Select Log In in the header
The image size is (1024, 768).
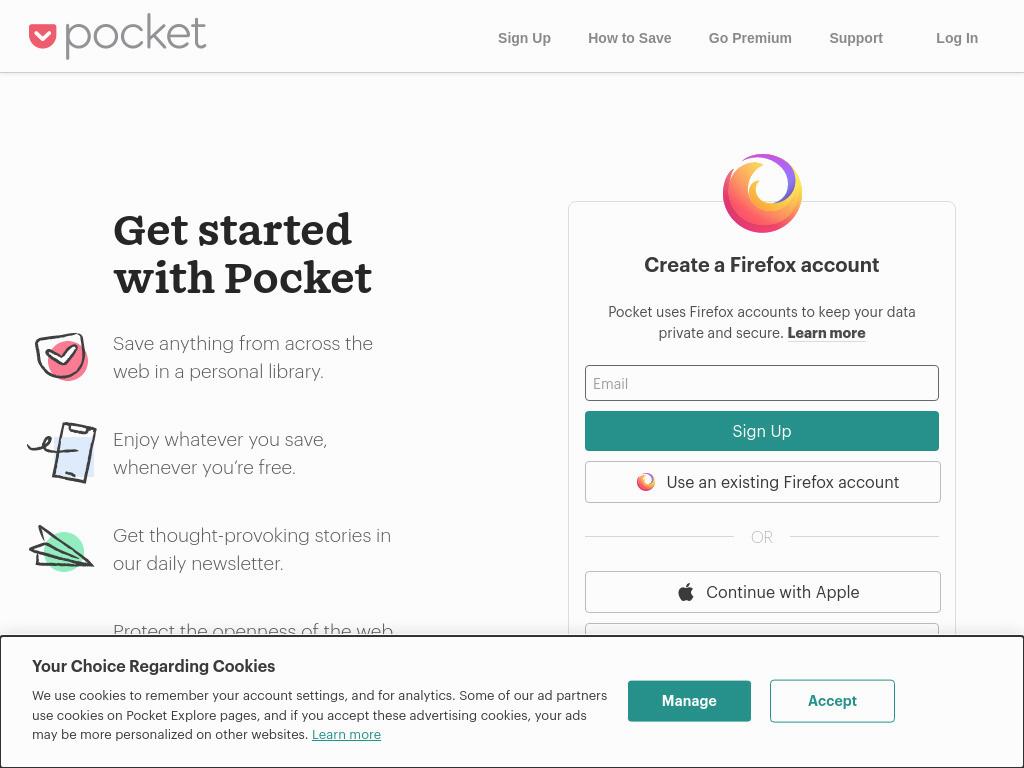coord(957,38)
